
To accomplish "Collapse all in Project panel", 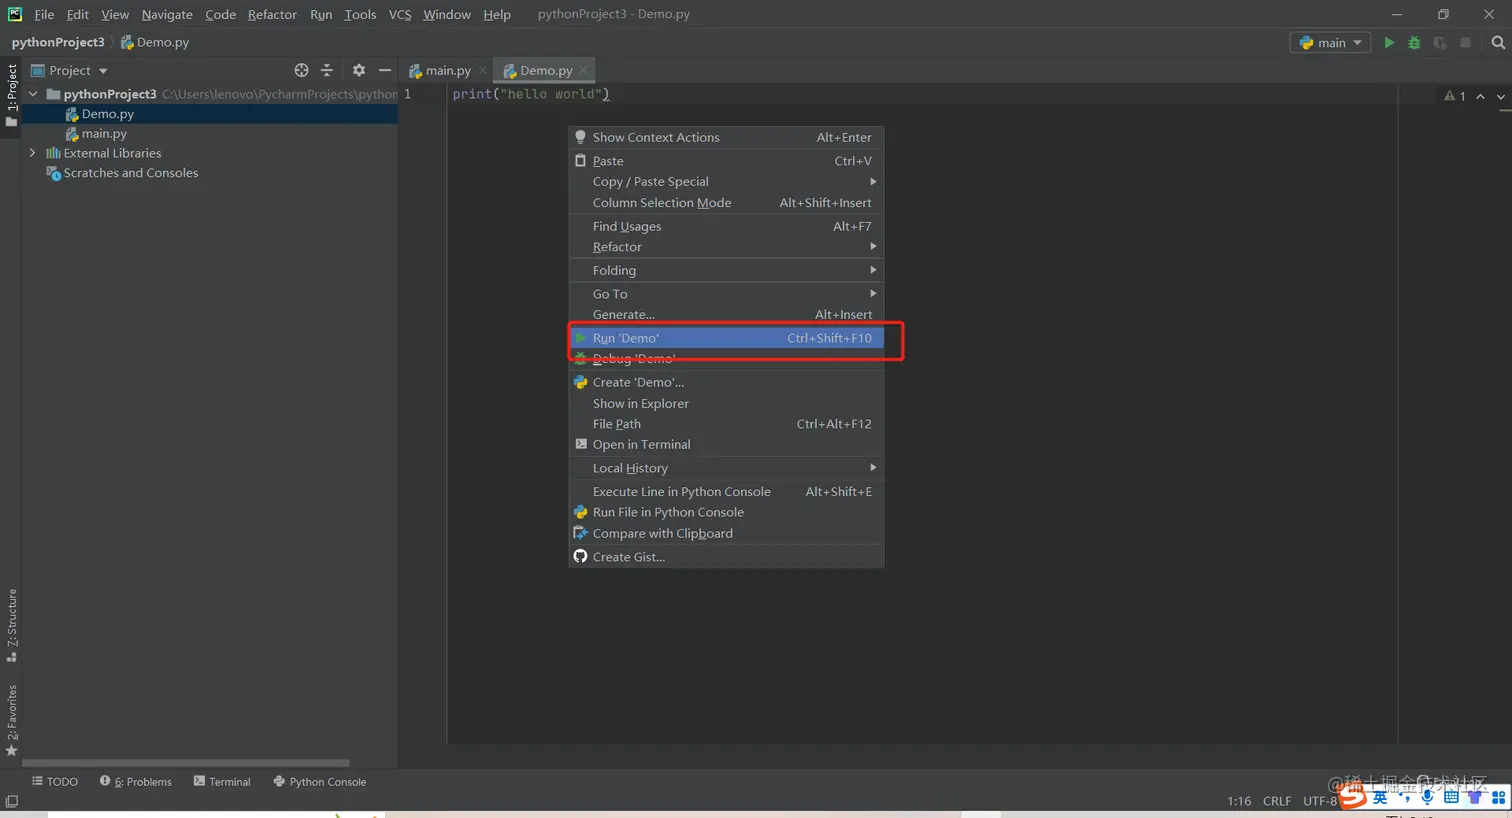I will (x=327, y=71).
